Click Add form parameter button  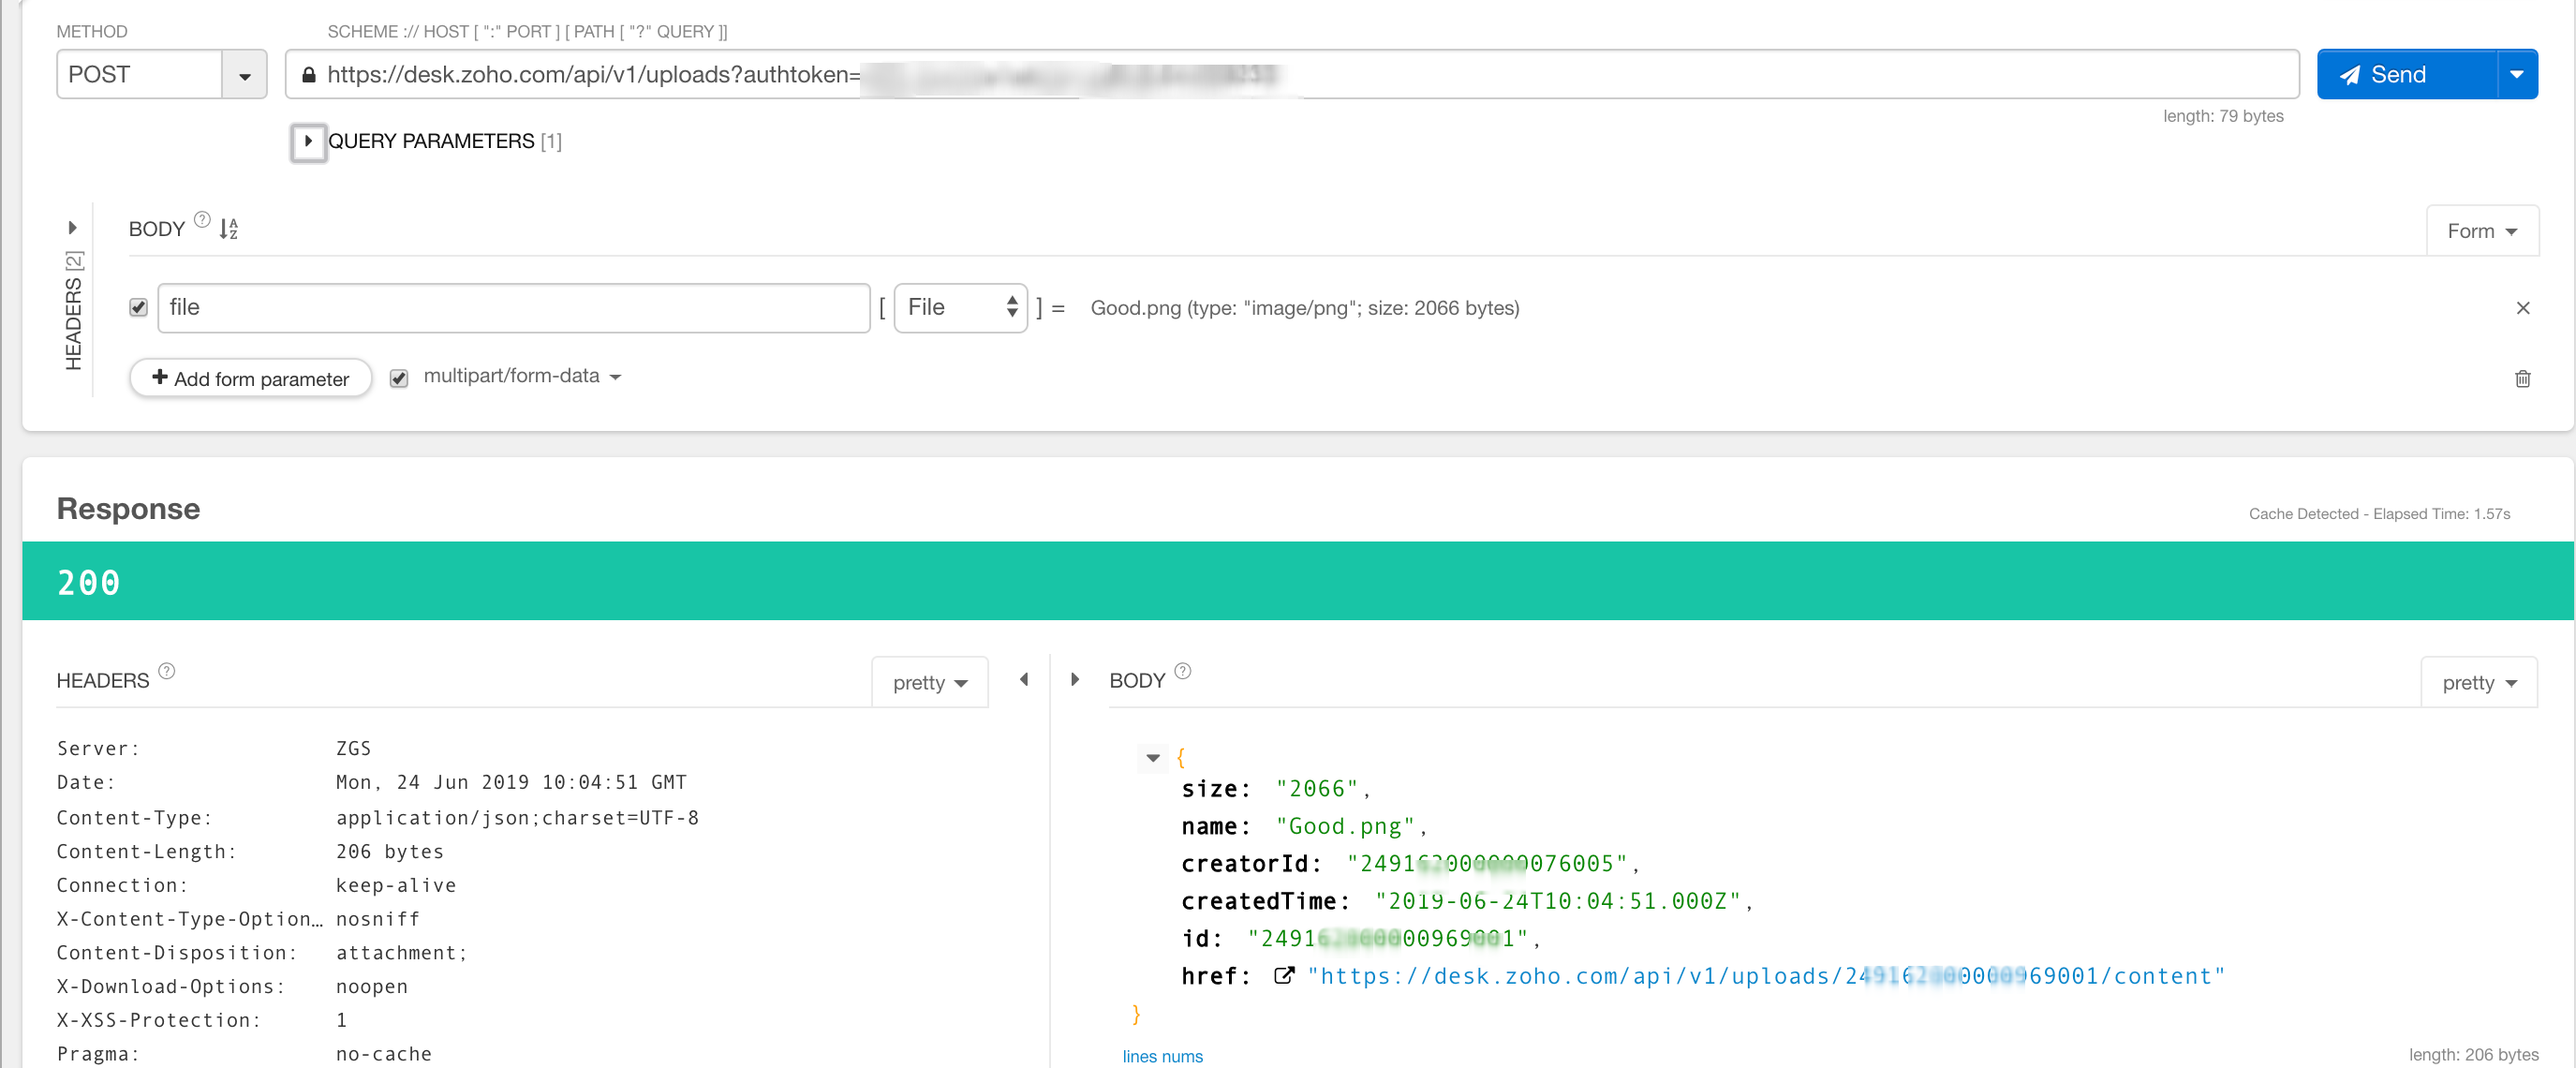[x=250, y=379]
